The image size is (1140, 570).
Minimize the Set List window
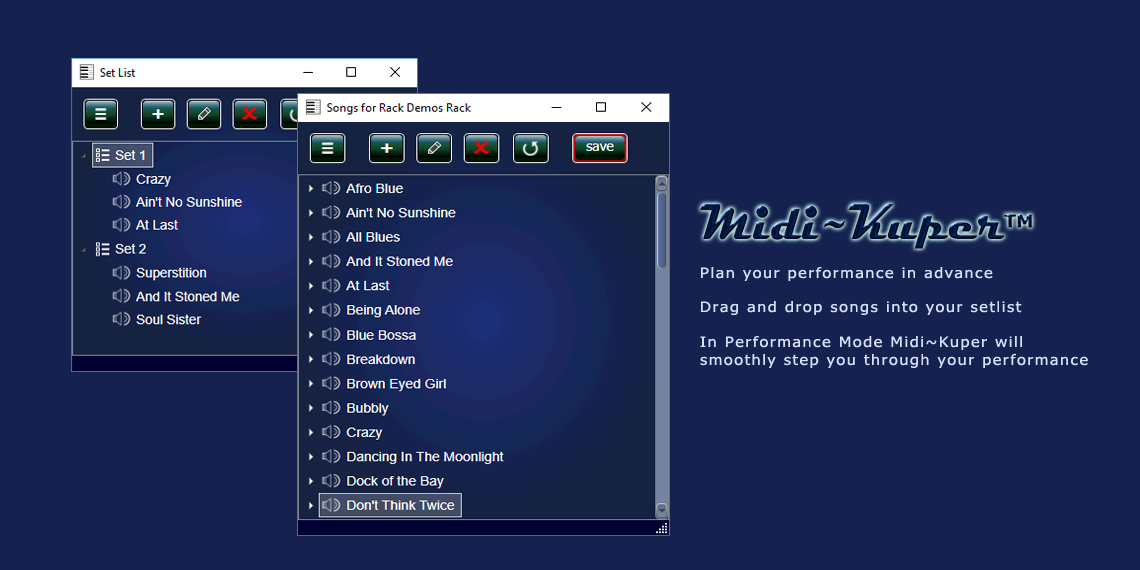pos(308,72)
